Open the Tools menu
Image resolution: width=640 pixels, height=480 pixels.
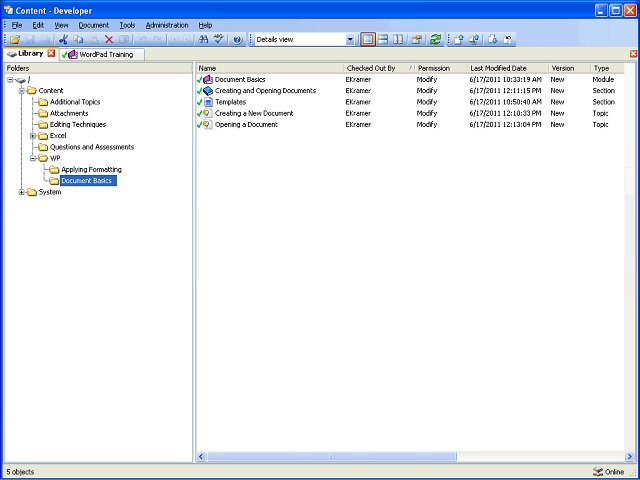coord(127,25)
